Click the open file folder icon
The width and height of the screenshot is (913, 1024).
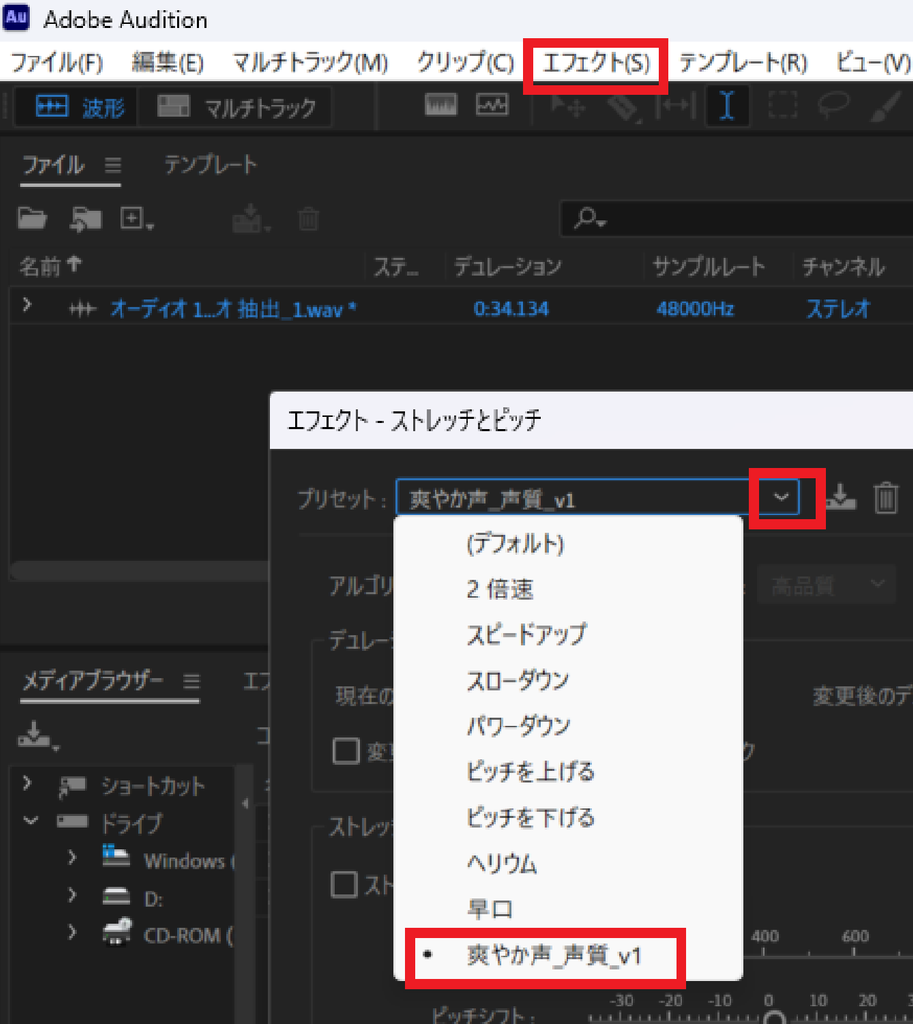point(32,219)
